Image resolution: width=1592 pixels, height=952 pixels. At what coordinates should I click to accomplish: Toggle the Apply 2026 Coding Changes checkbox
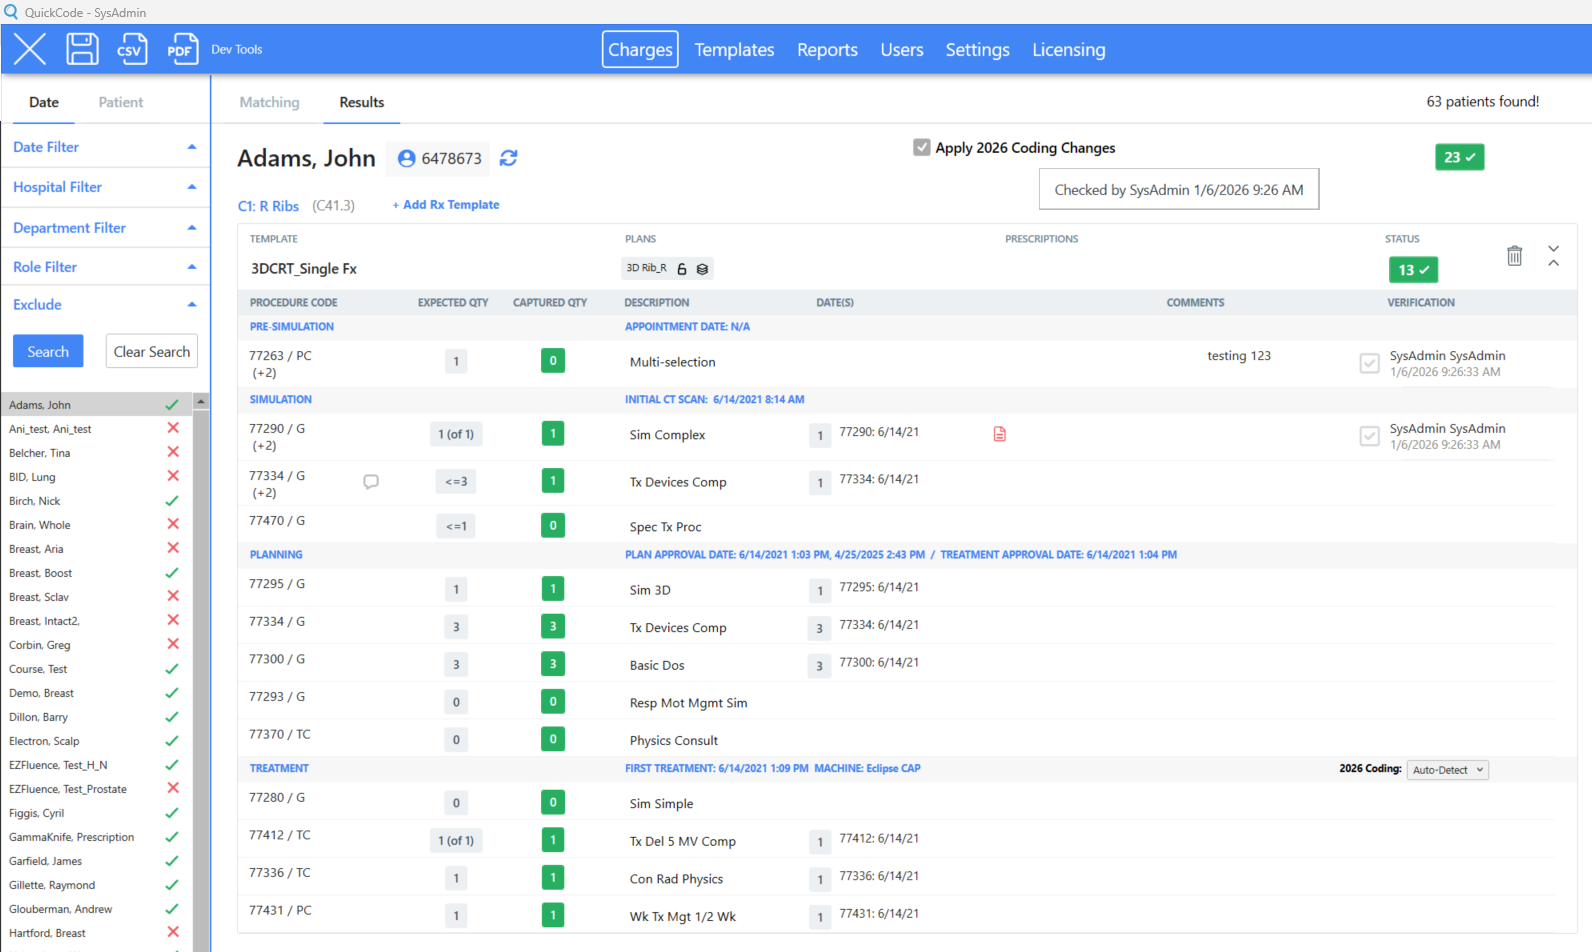pos(921,148)
